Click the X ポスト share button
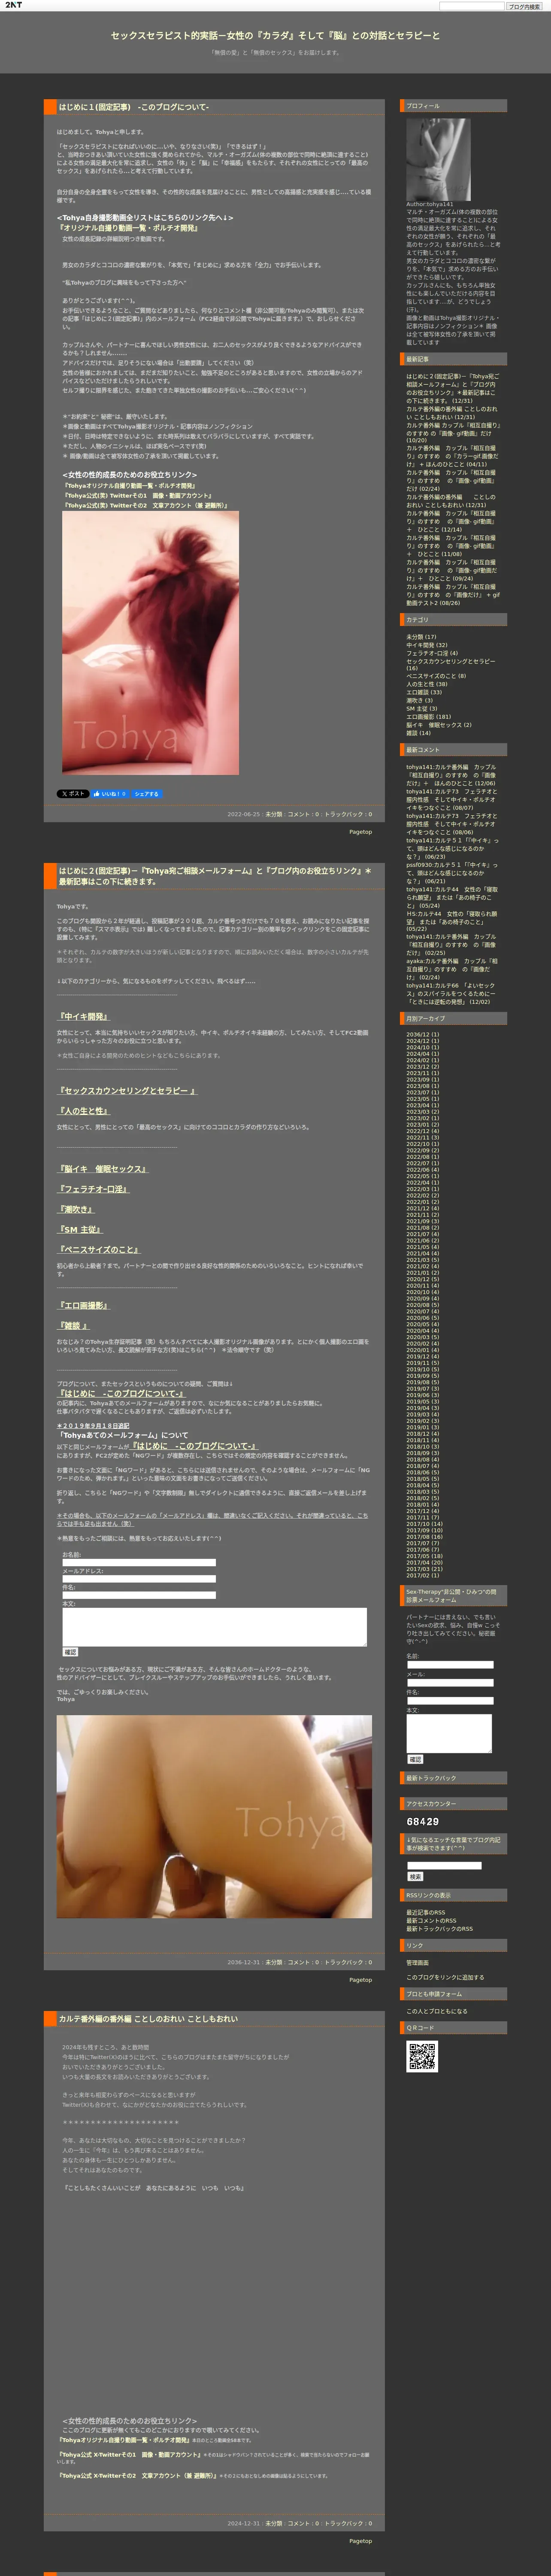This screenshot has height=2576, width=551. tap(73, 794)
